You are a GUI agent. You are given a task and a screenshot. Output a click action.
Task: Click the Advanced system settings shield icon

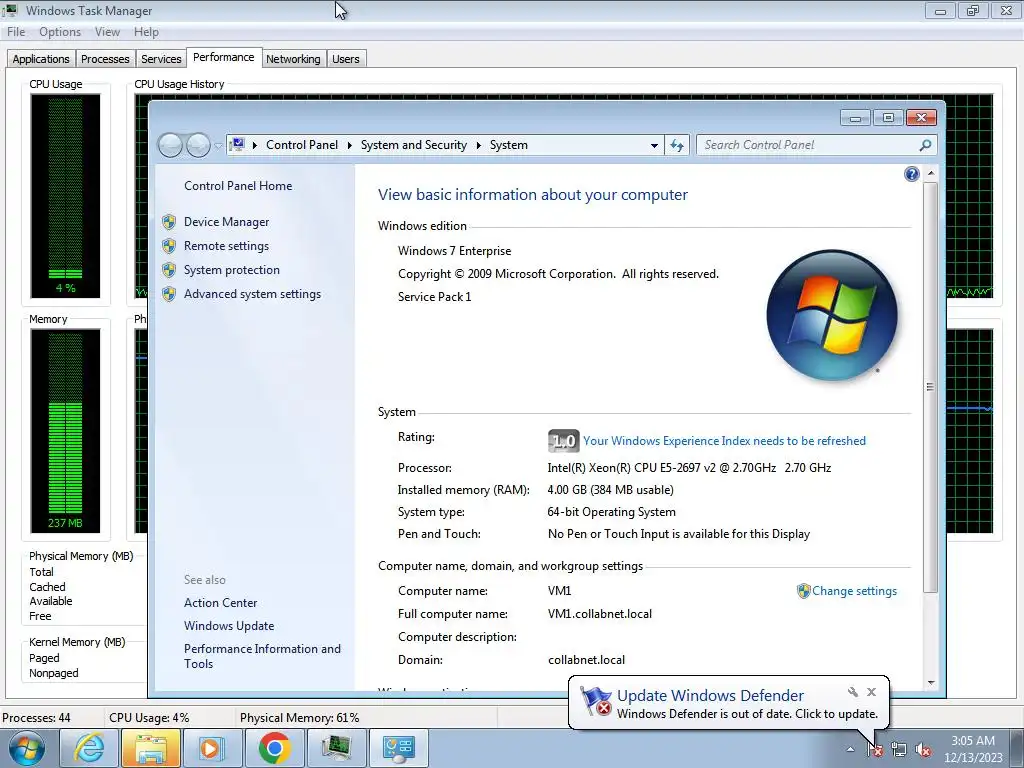(x=169, y=295)
